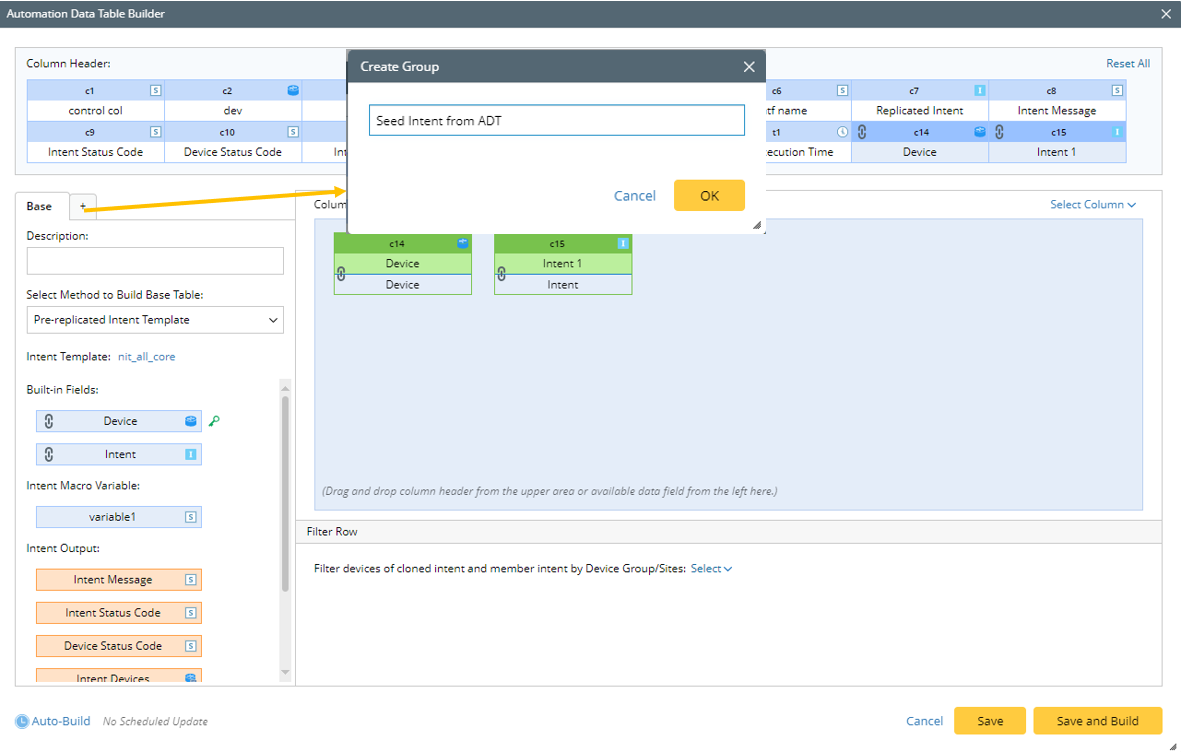Click the string icon on c8 header
The image size is (1181, 756).
pyautogui.click(x=1117, y=90)
